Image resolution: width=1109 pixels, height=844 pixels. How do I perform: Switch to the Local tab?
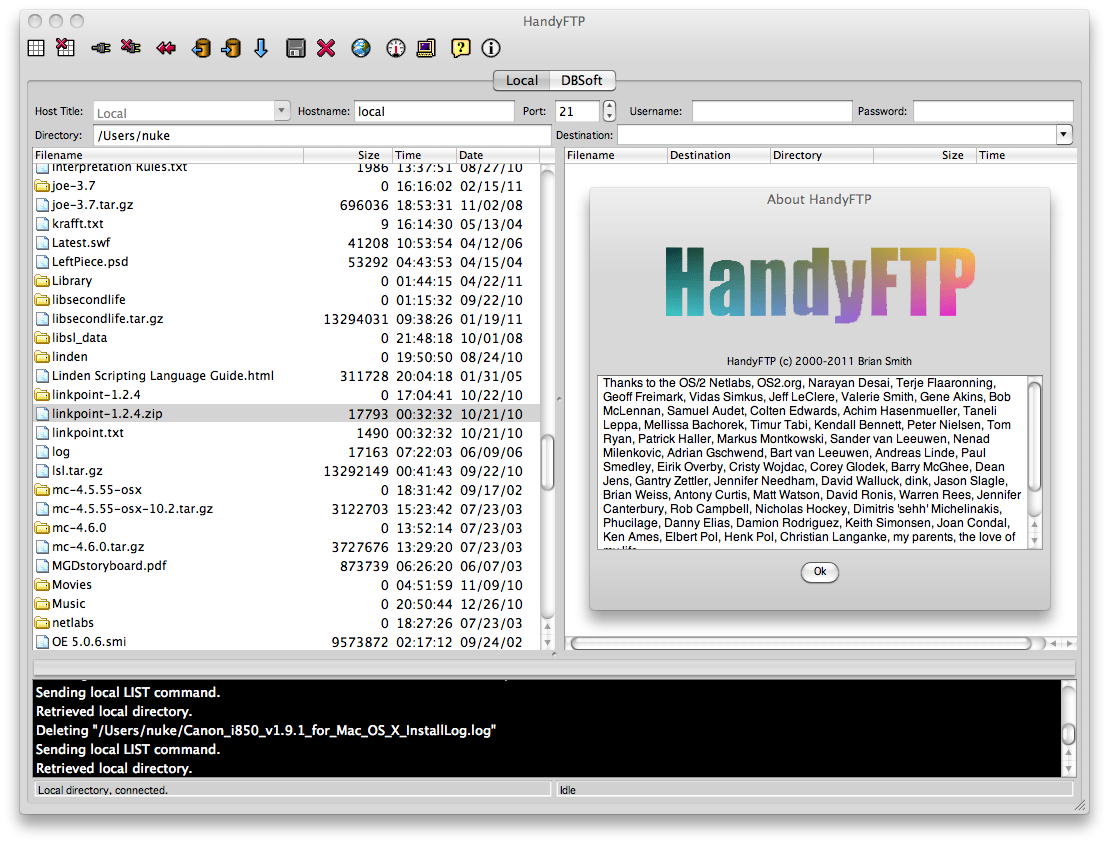pyautogui.click(x=522, y=81)
